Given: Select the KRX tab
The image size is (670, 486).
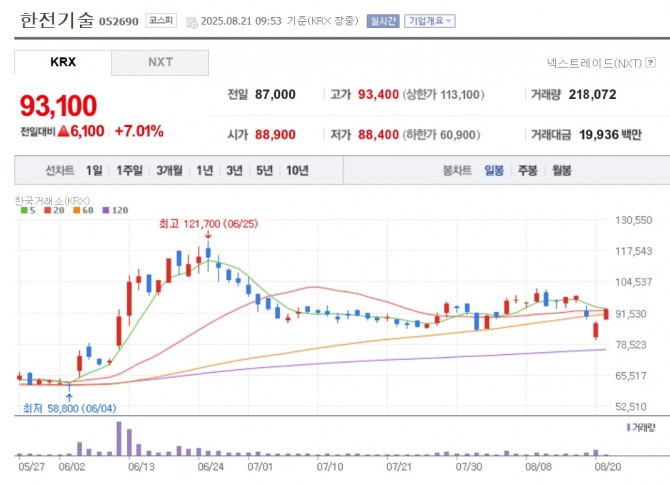Looking at the screenshot, I should [x=62, y=62].
